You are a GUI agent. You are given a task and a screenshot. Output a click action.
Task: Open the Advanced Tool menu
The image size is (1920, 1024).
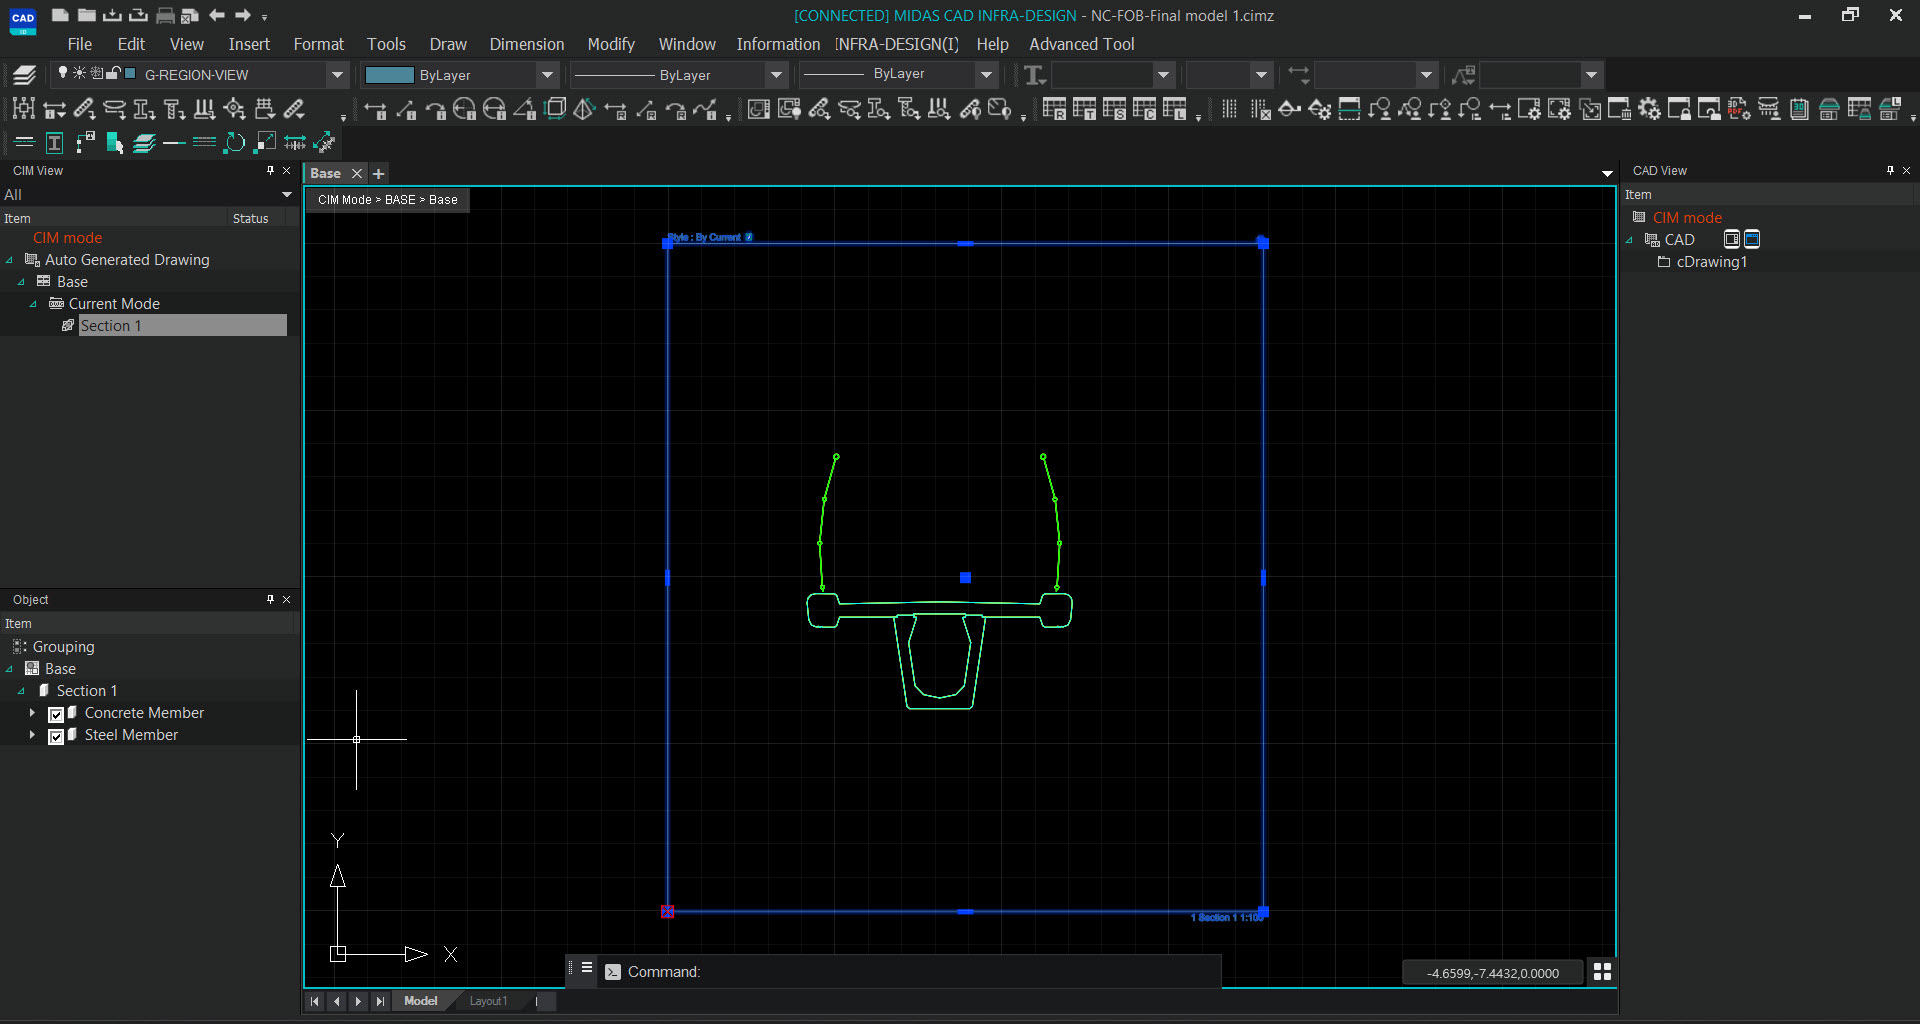(1082, 44)
